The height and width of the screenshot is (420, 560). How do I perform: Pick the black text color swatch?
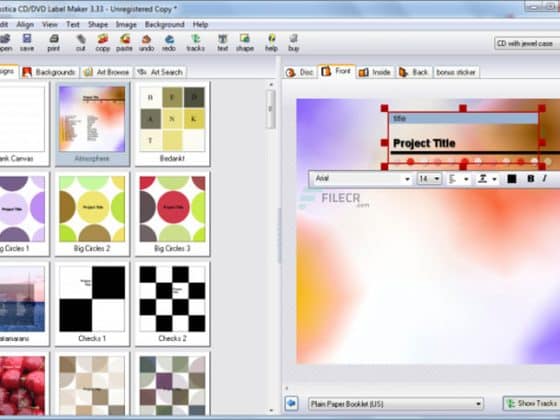pos(511,179)
